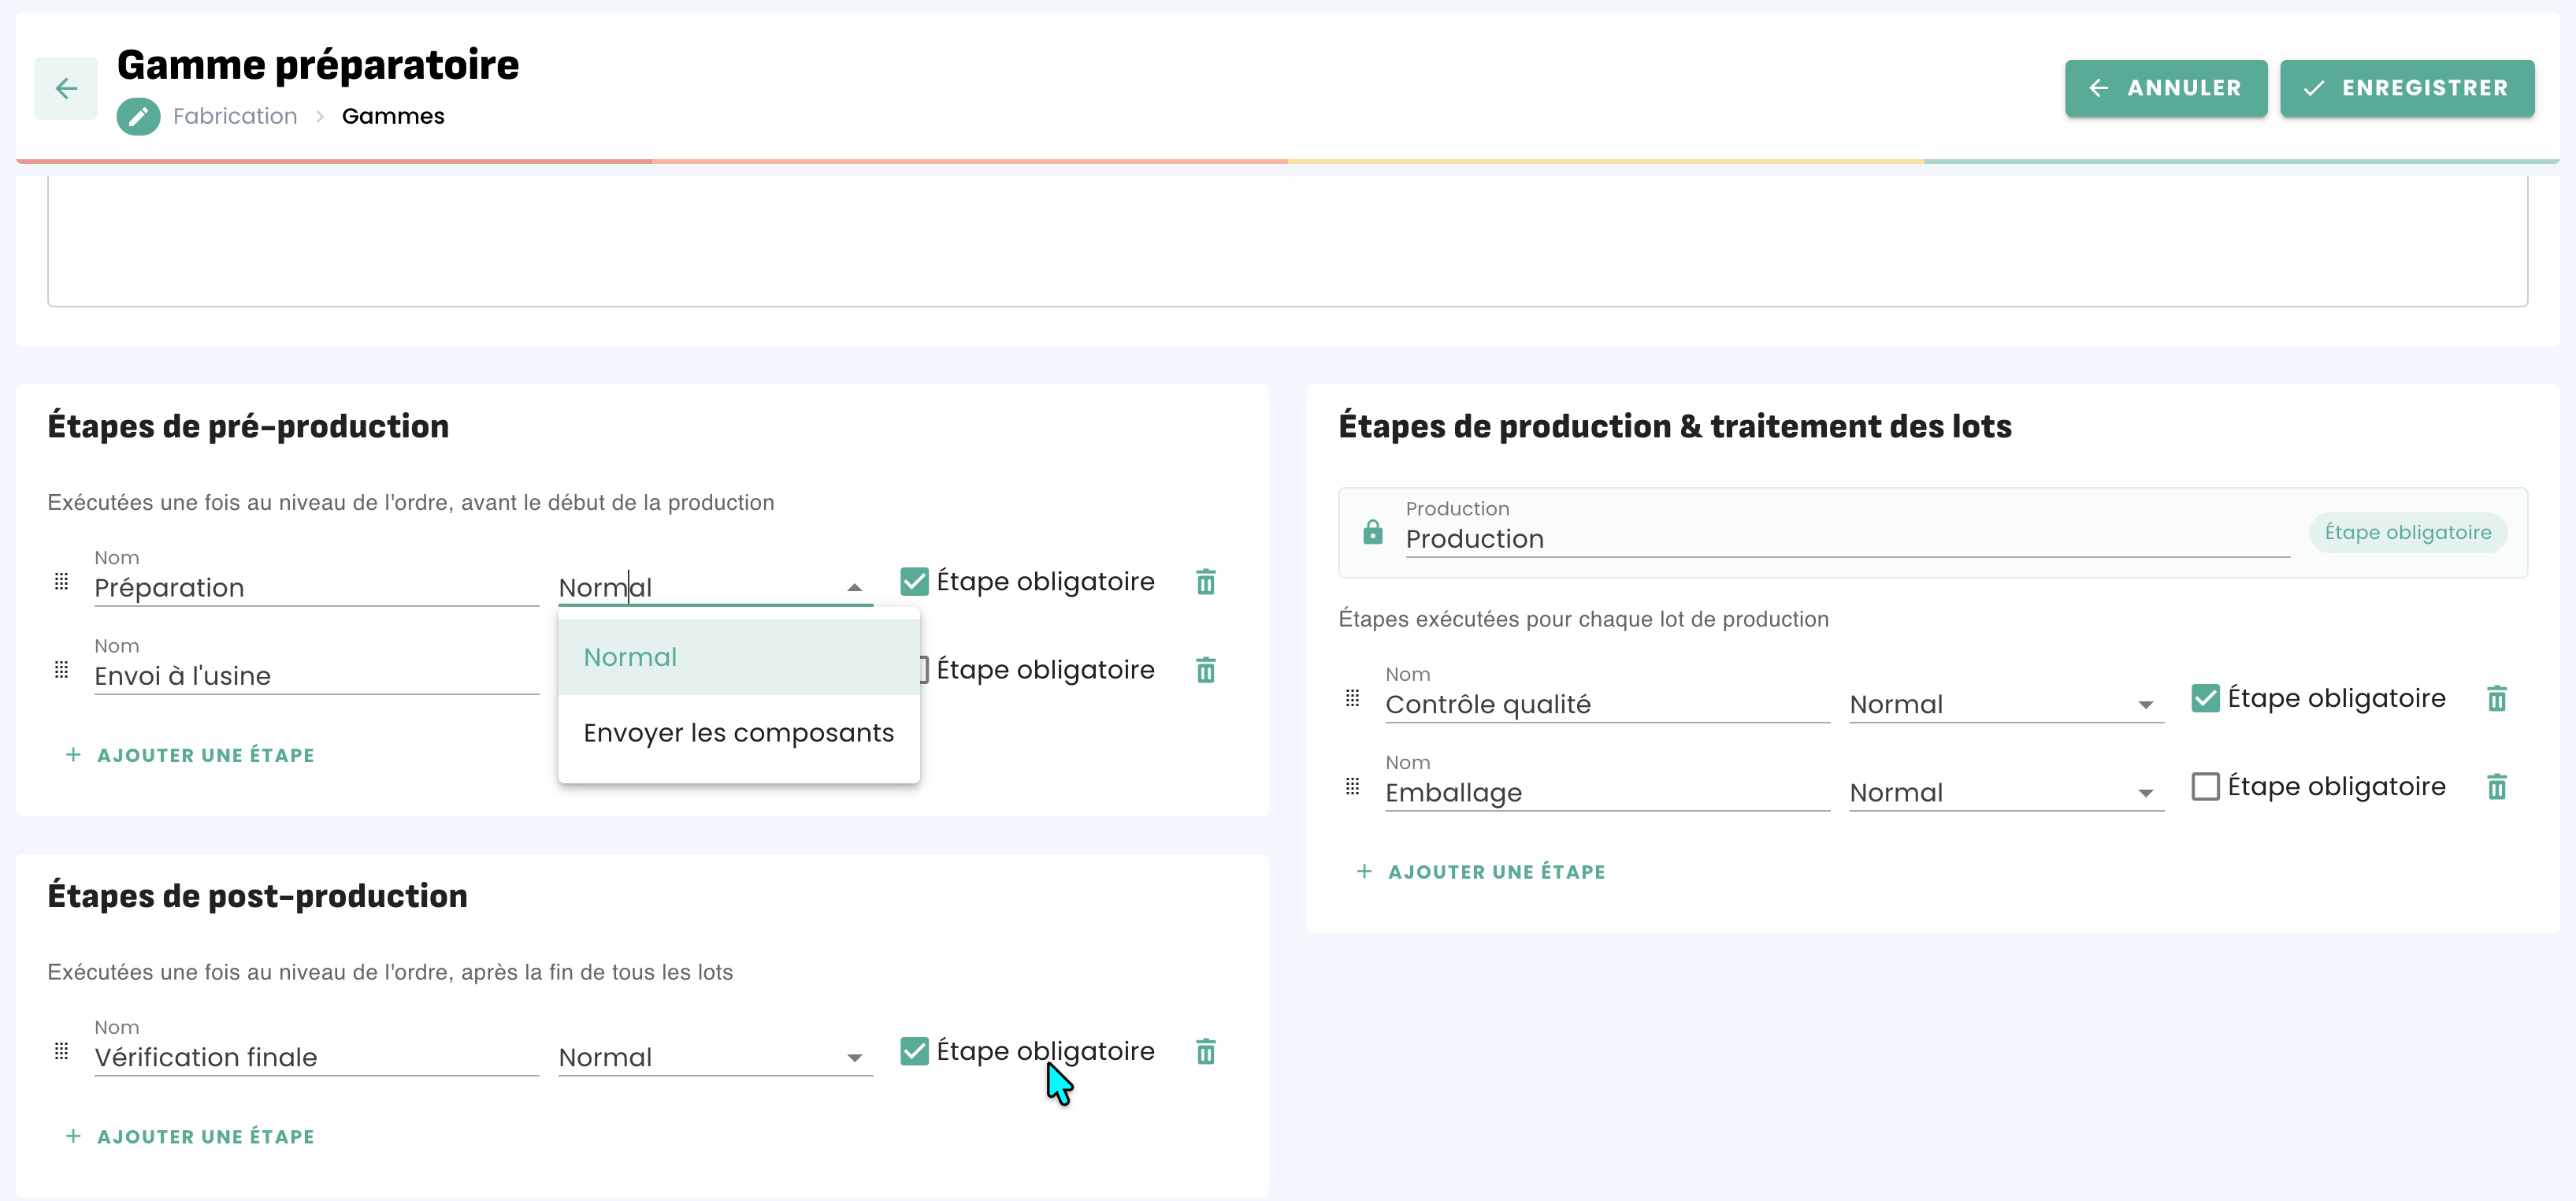Viewport: 2576px width, 1201px height.
Task: Toggle Étape obligatoire for Vérification finale
Action: click(x=914, y=1052)
